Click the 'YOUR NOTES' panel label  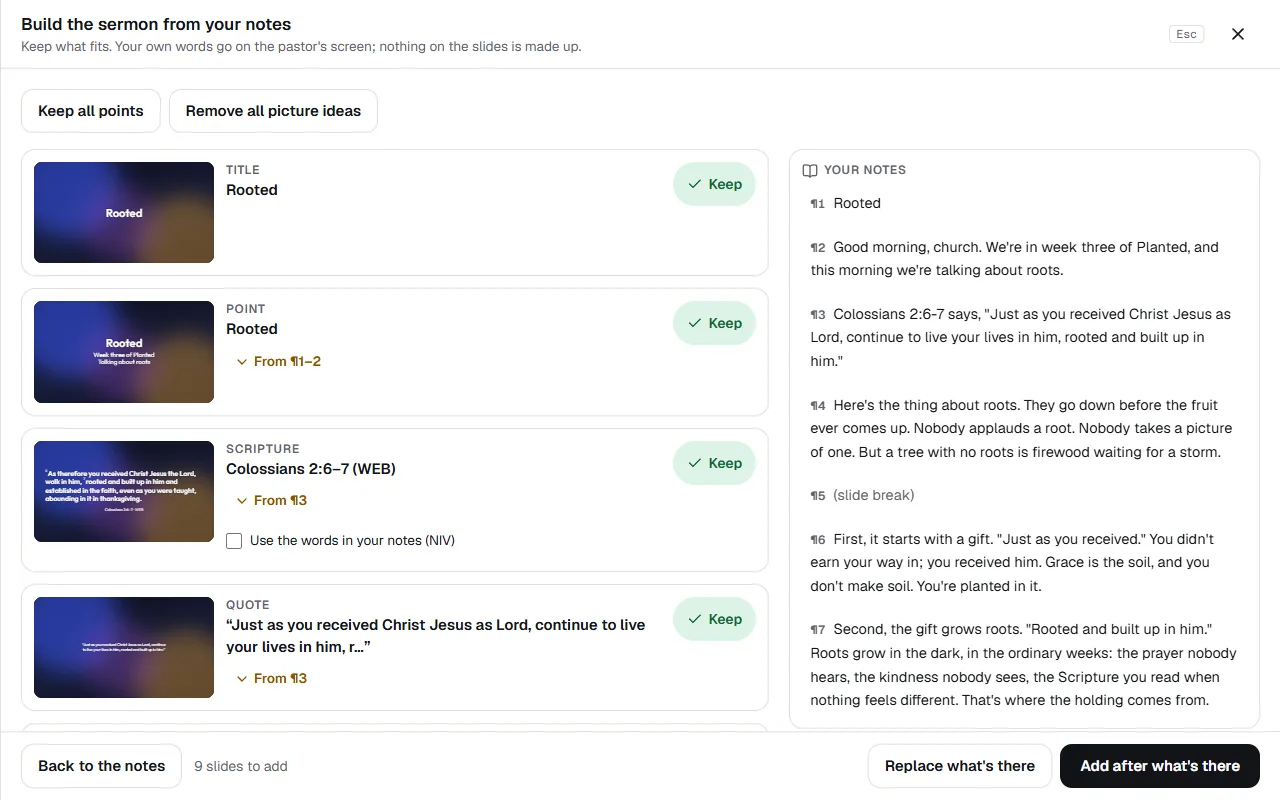click(865, 170)
